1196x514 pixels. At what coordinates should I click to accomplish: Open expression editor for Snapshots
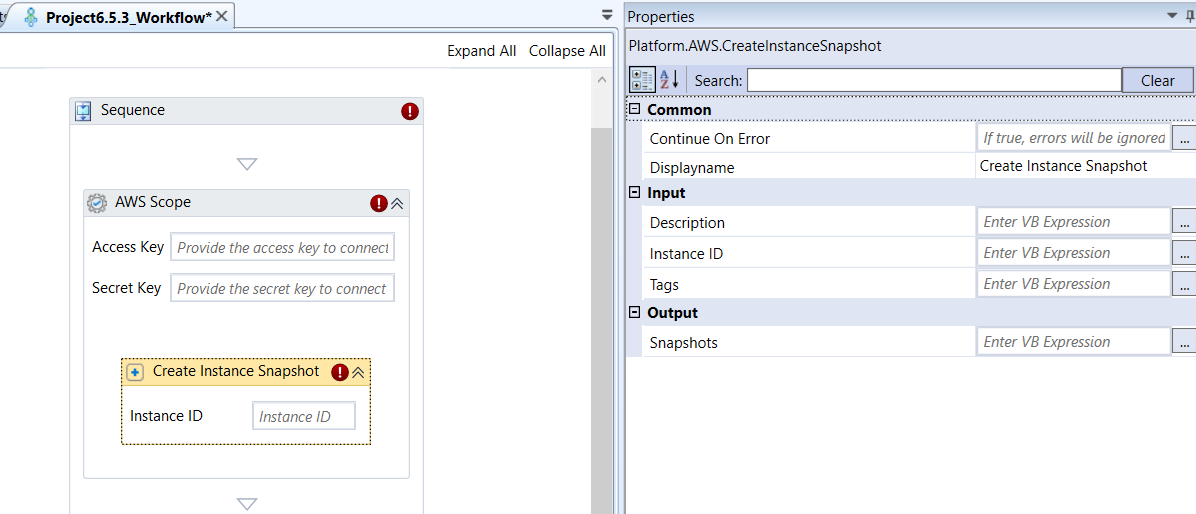coord(1184,342)
